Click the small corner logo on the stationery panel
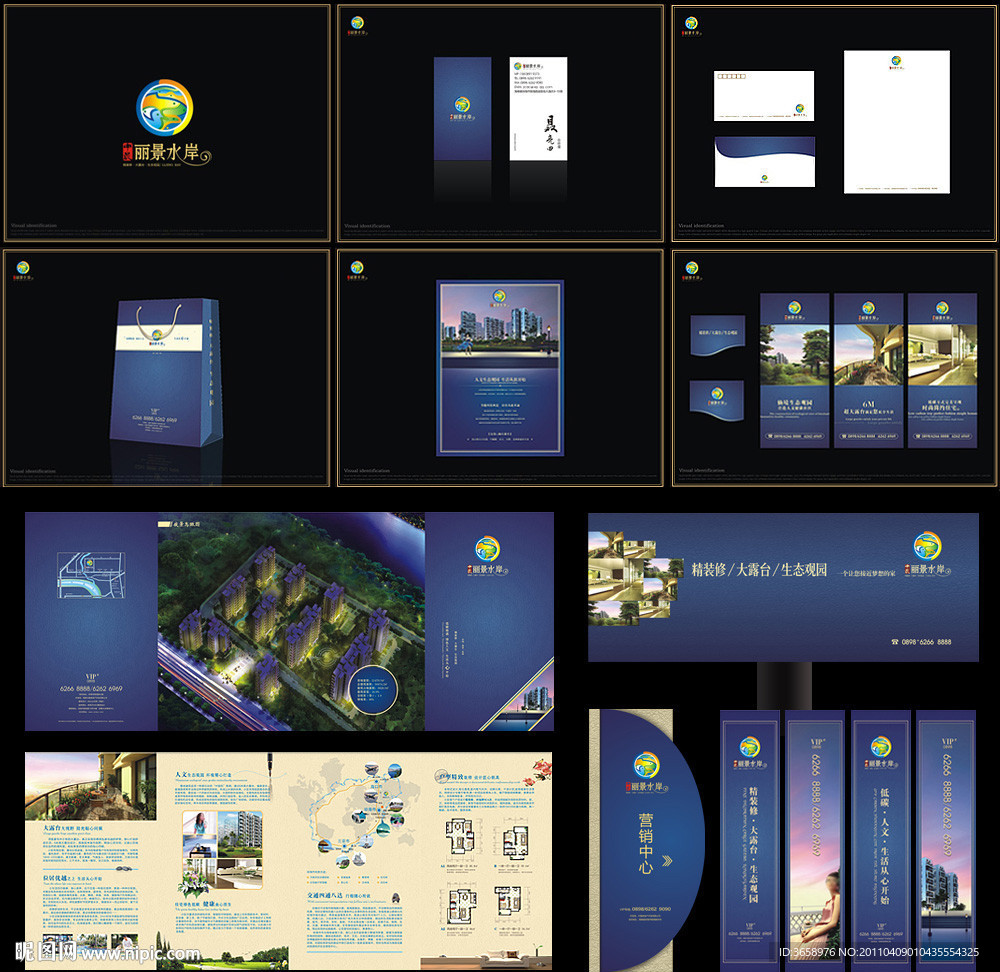Viewport: 1000px width, 972px height. [691, 26]
